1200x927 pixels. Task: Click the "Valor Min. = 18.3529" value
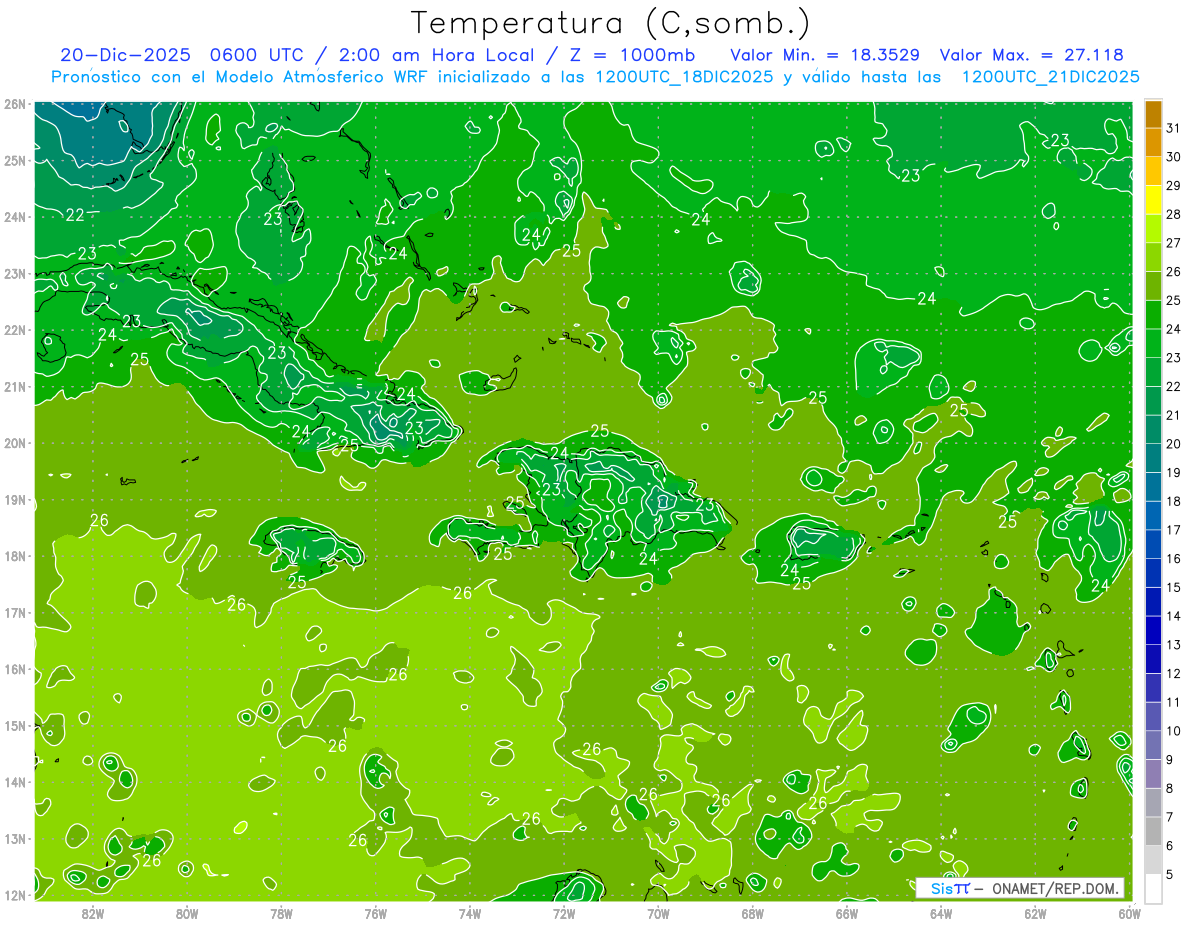(825, 55)
